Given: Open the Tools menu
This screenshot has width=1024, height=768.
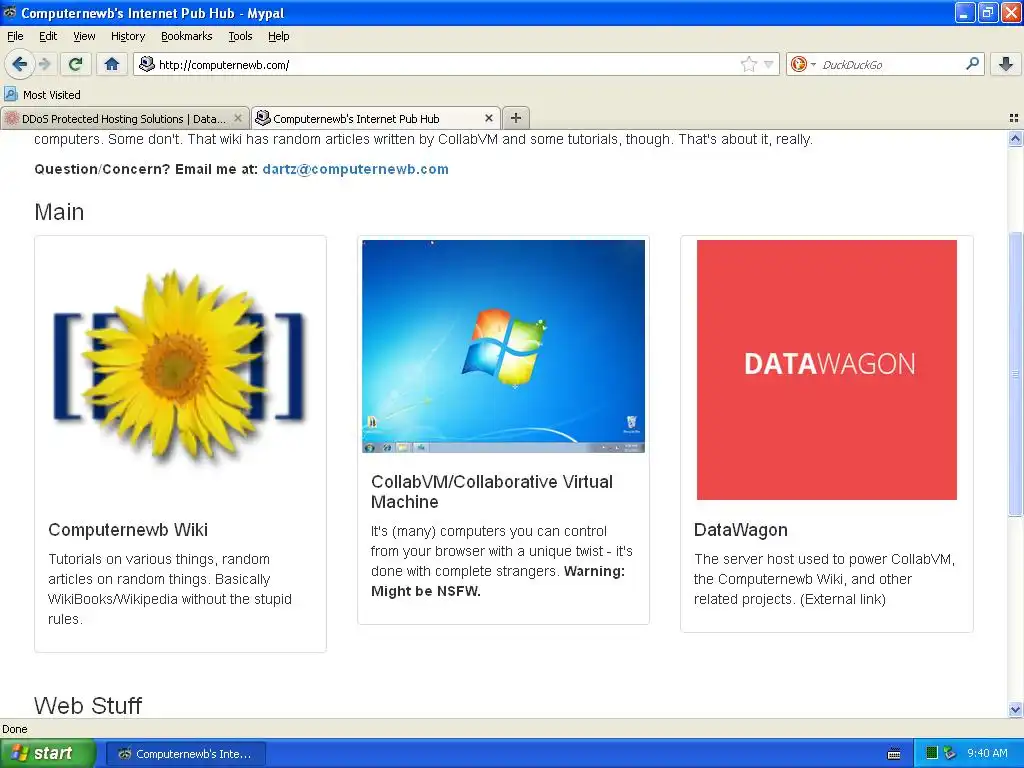Looking at the screenshot, I should pyautogui.click(x=240, y=36).
